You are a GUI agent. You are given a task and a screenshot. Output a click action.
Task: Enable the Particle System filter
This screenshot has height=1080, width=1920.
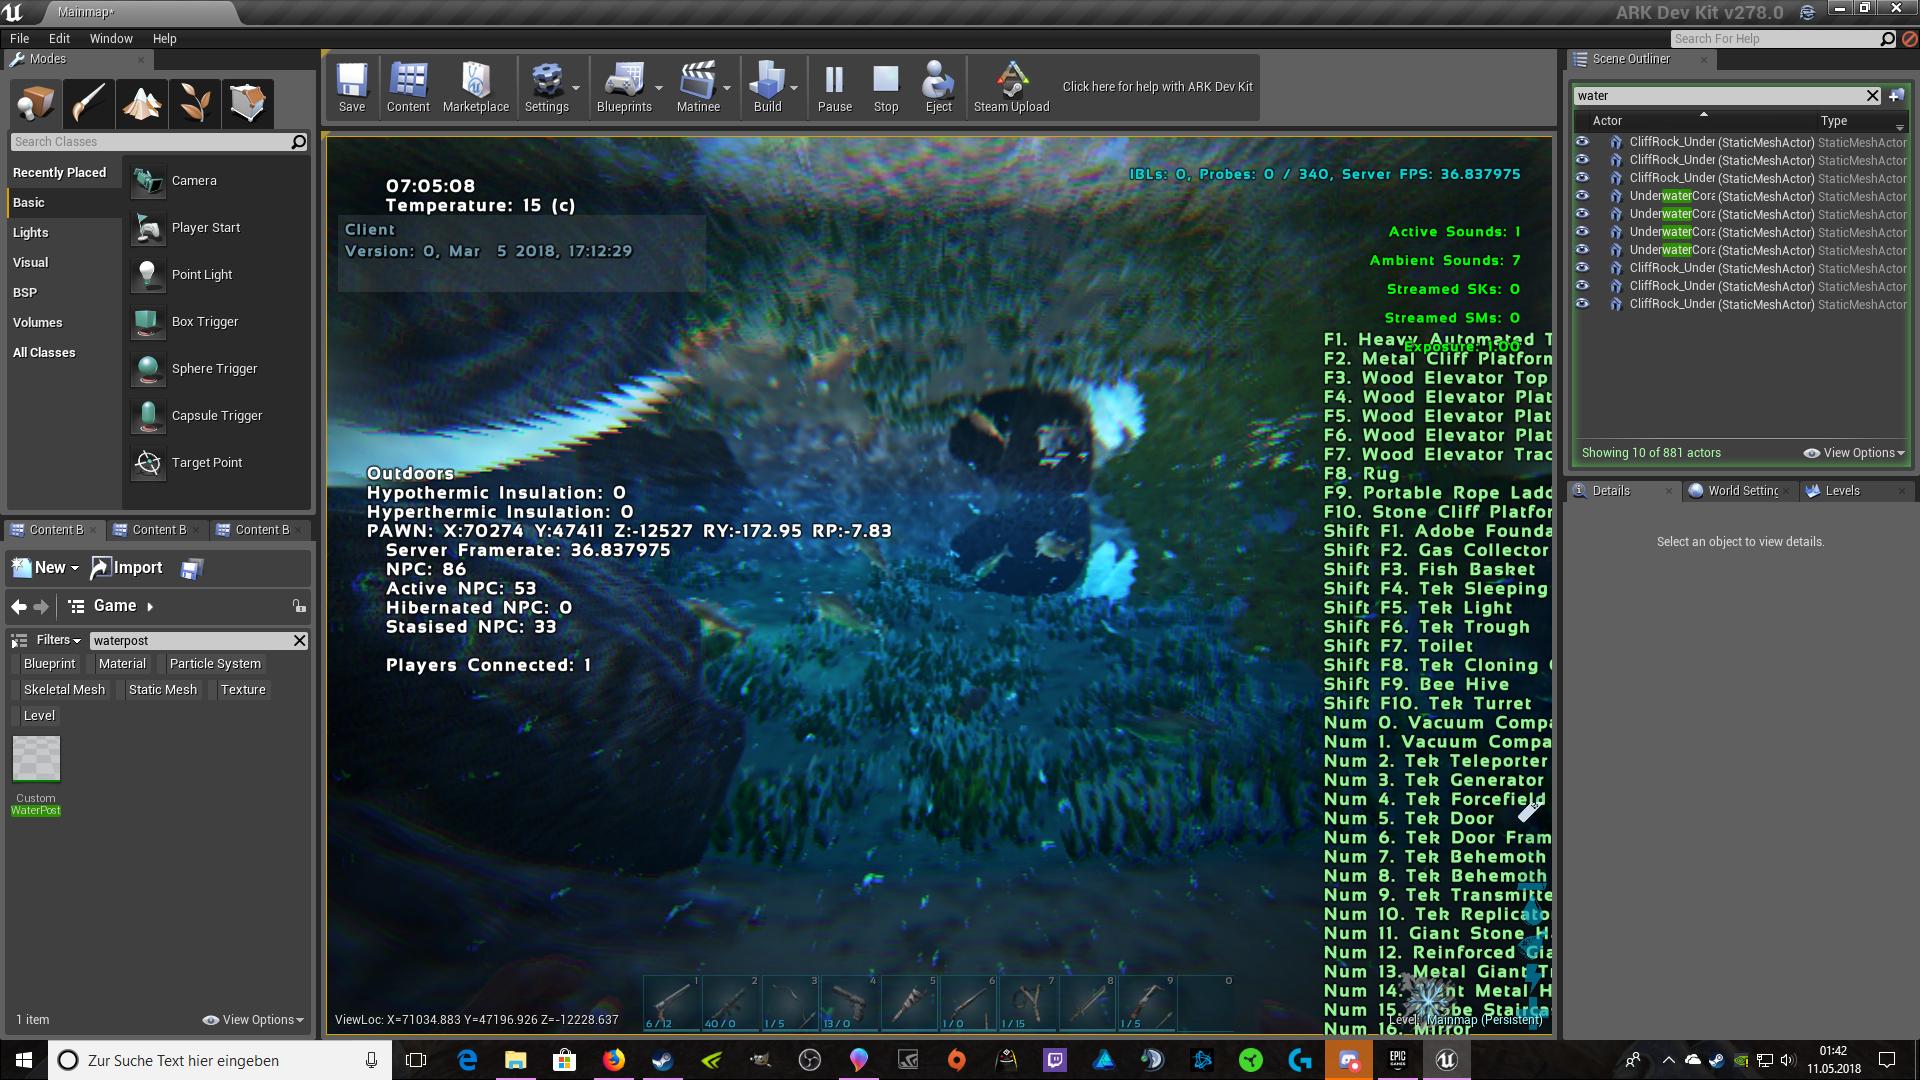pos(215,664)
